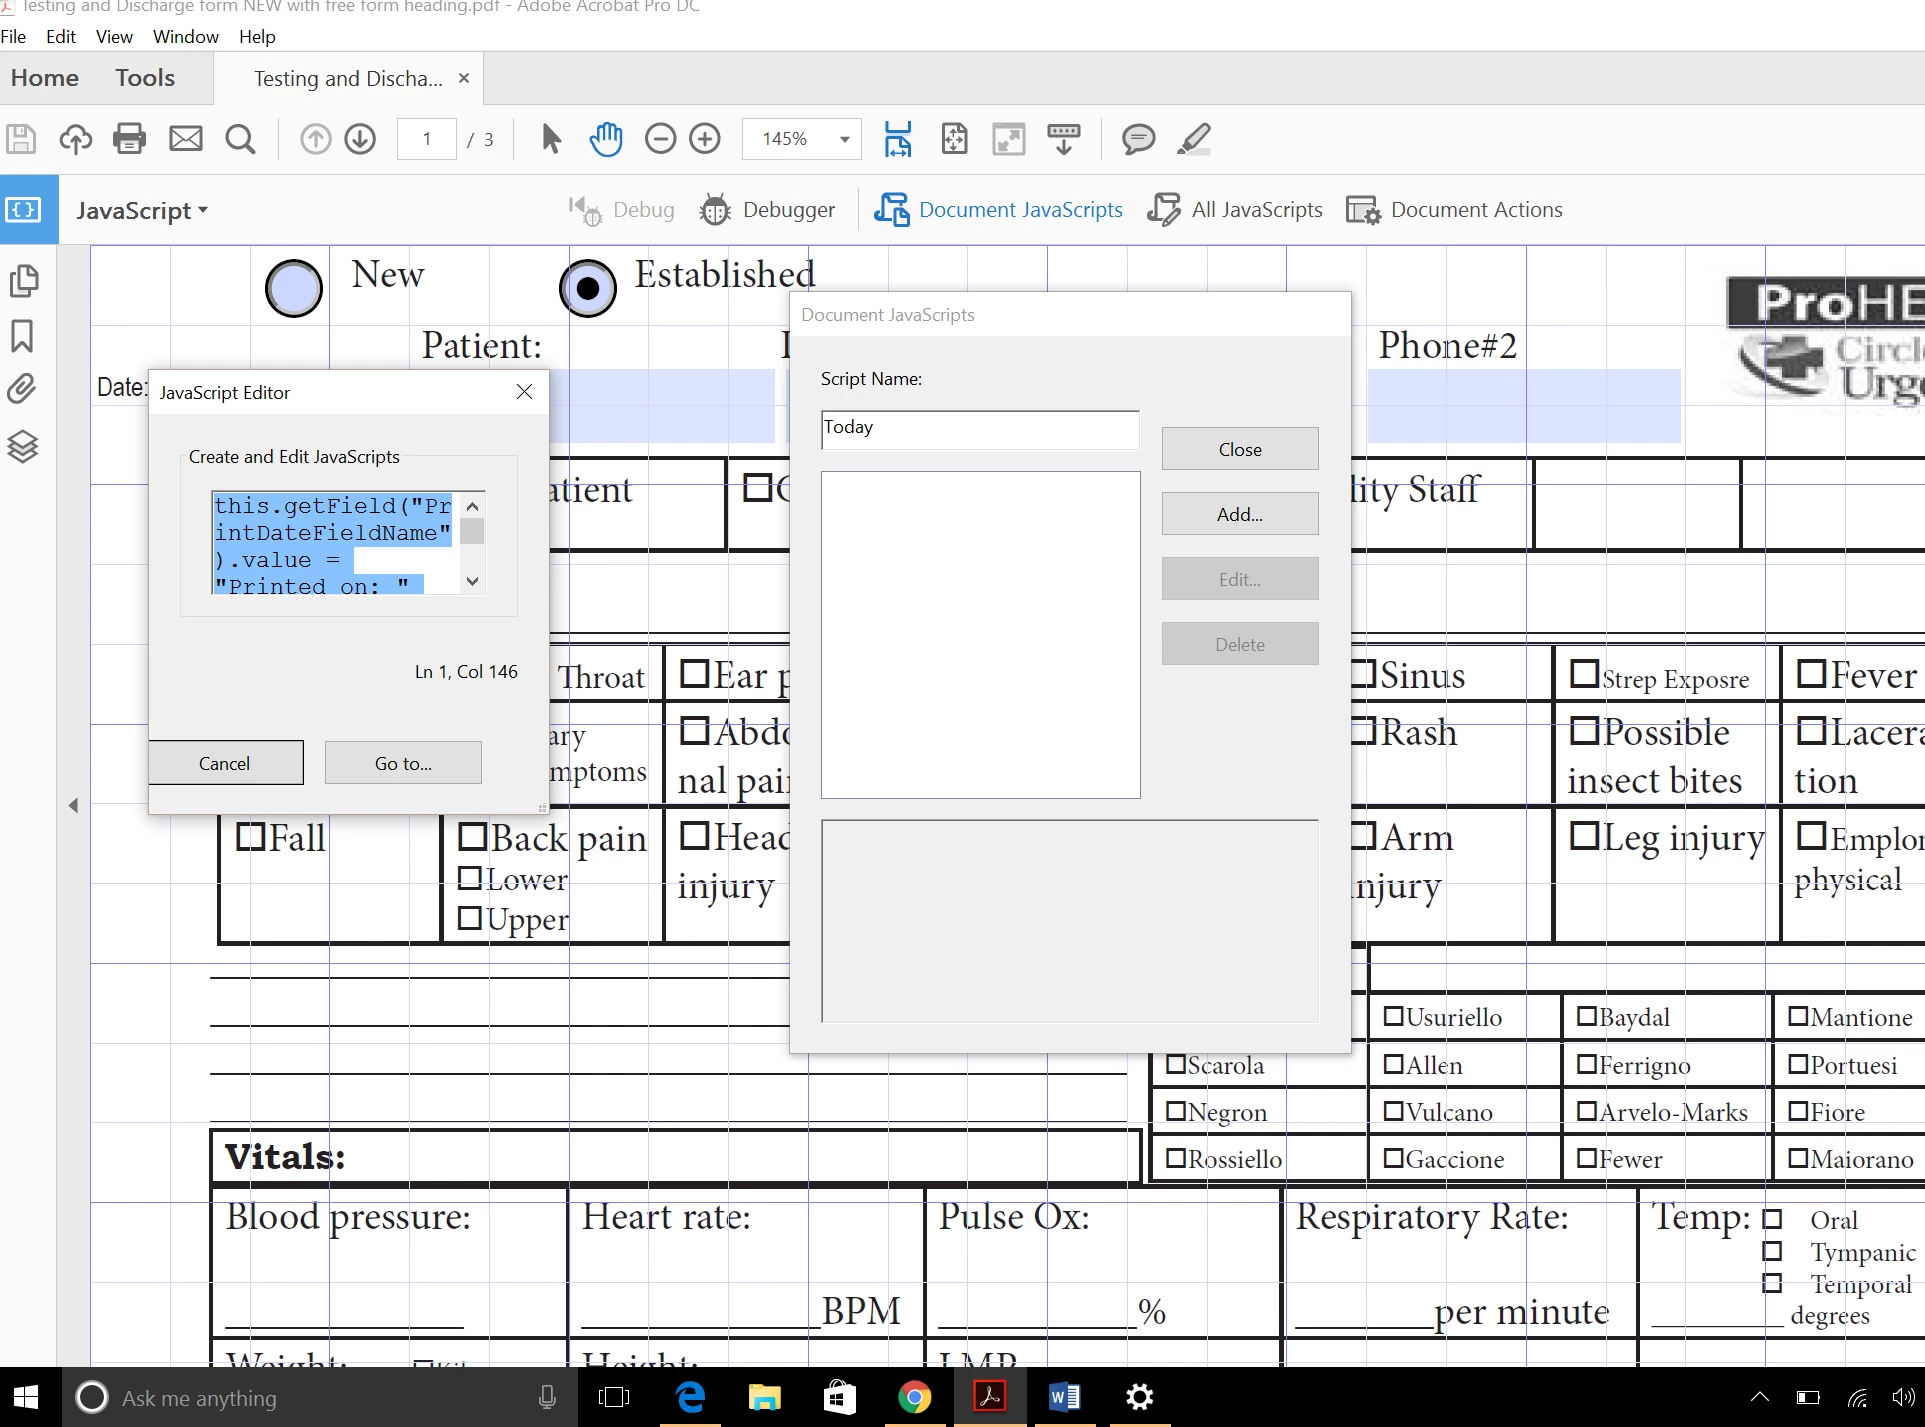The image size is (1925, 1427).
Task: Tick the Leg injury checkbox
Action: tap(1584, 835)
